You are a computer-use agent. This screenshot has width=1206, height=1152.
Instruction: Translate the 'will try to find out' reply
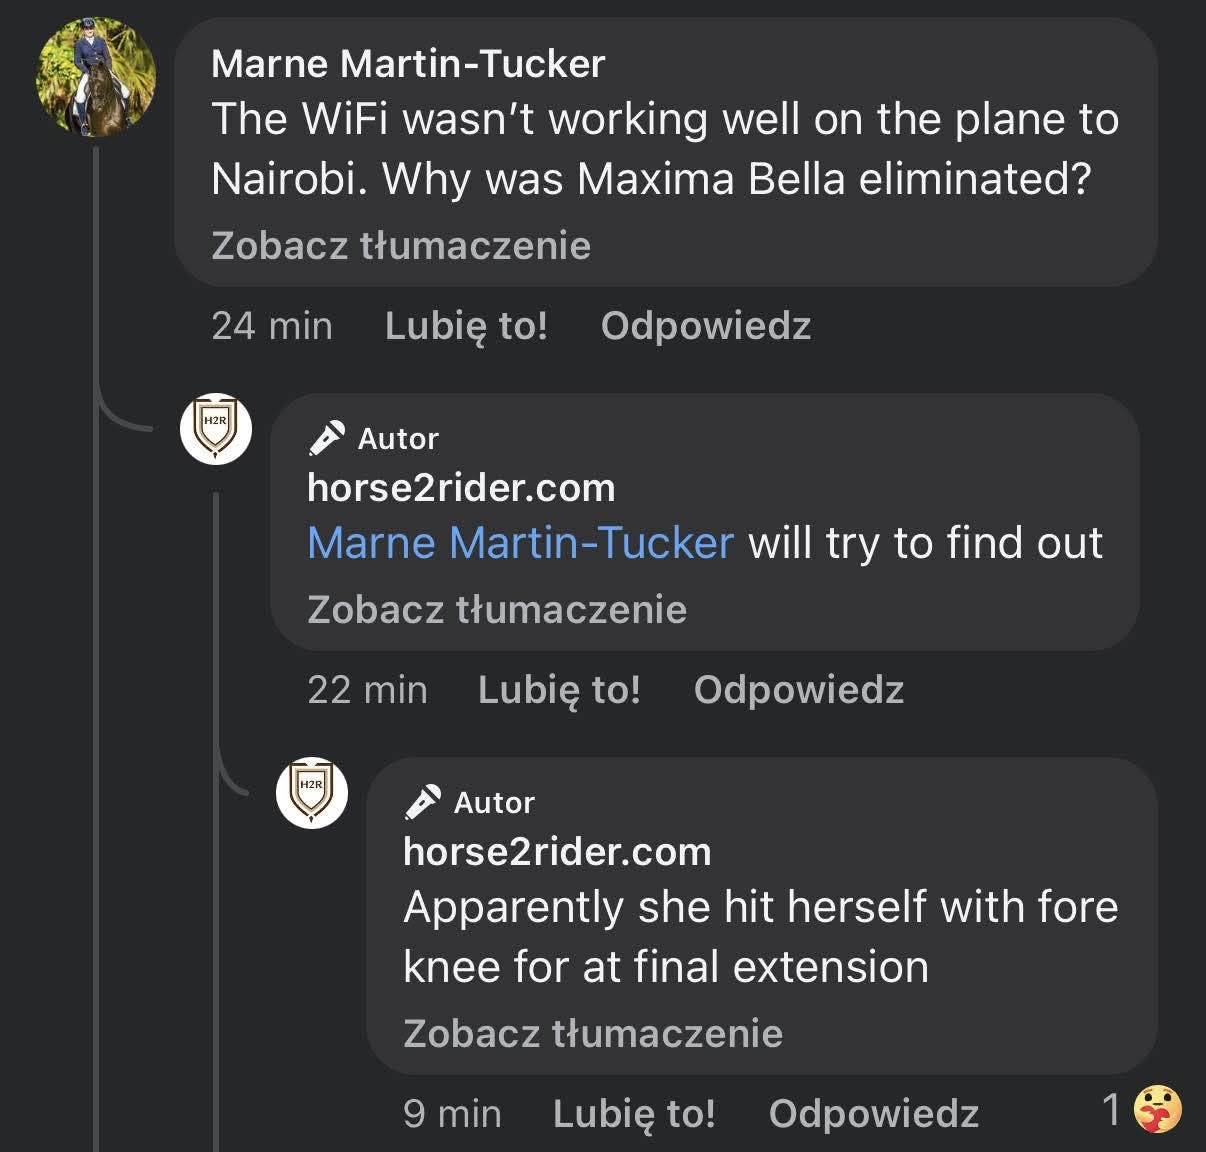click(497, 609)
